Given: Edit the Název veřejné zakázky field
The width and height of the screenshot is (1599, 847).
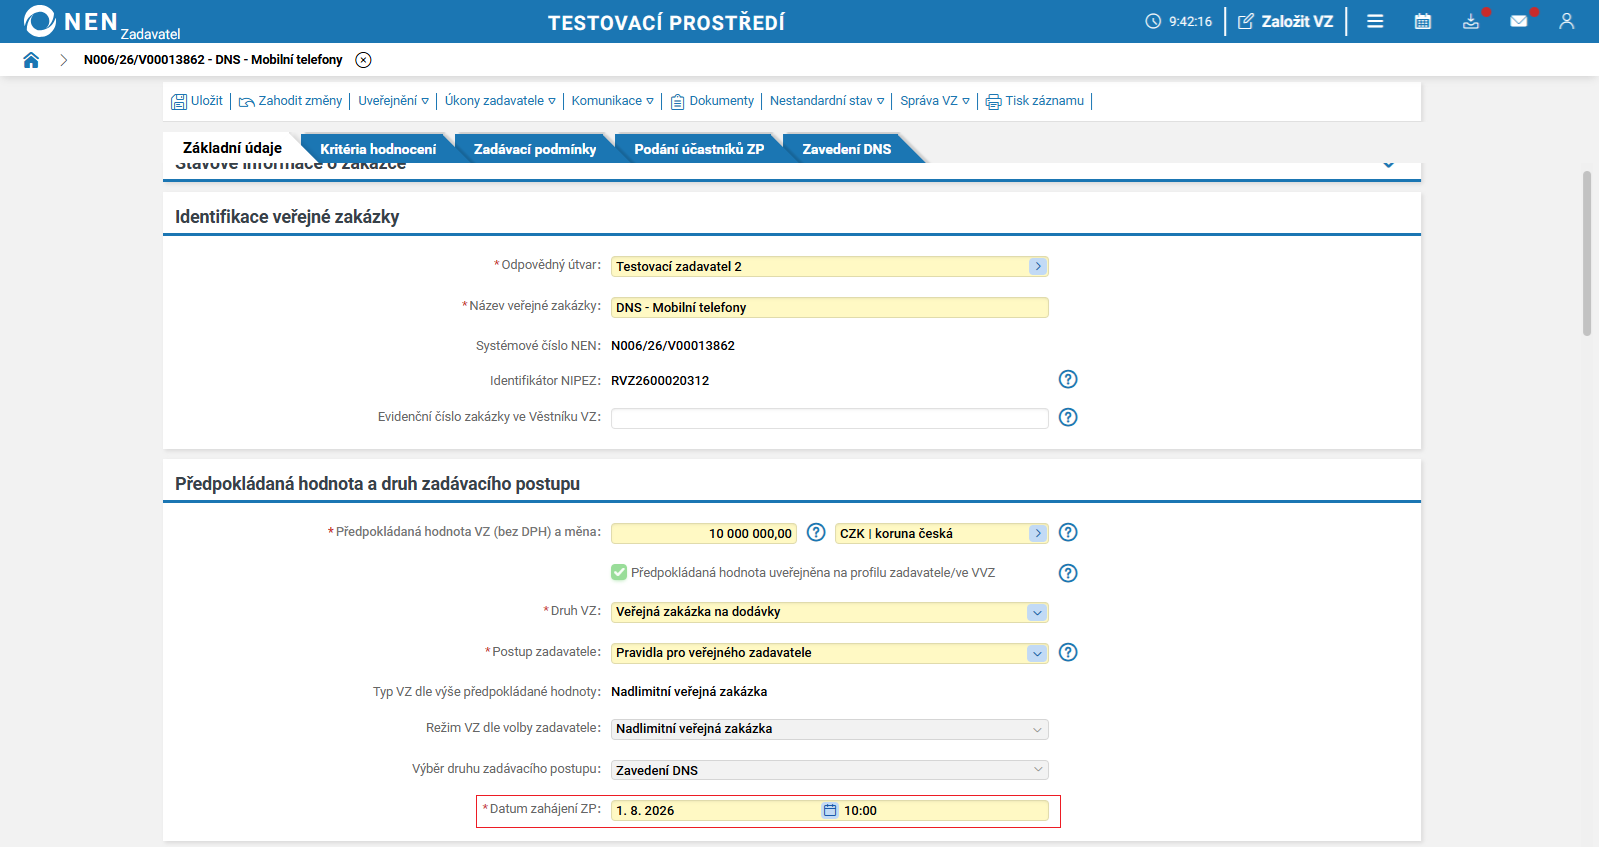Looking at the screenshot, I should pos(830,308).
